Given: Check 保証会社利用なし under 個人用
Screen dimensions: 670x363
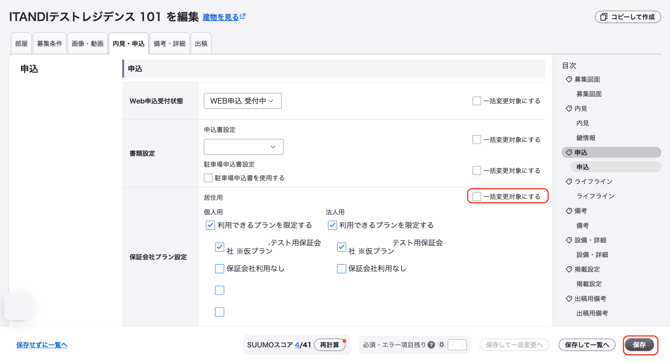Looking at the screenshot, I should pyautogui.click(x=219, y=269).
